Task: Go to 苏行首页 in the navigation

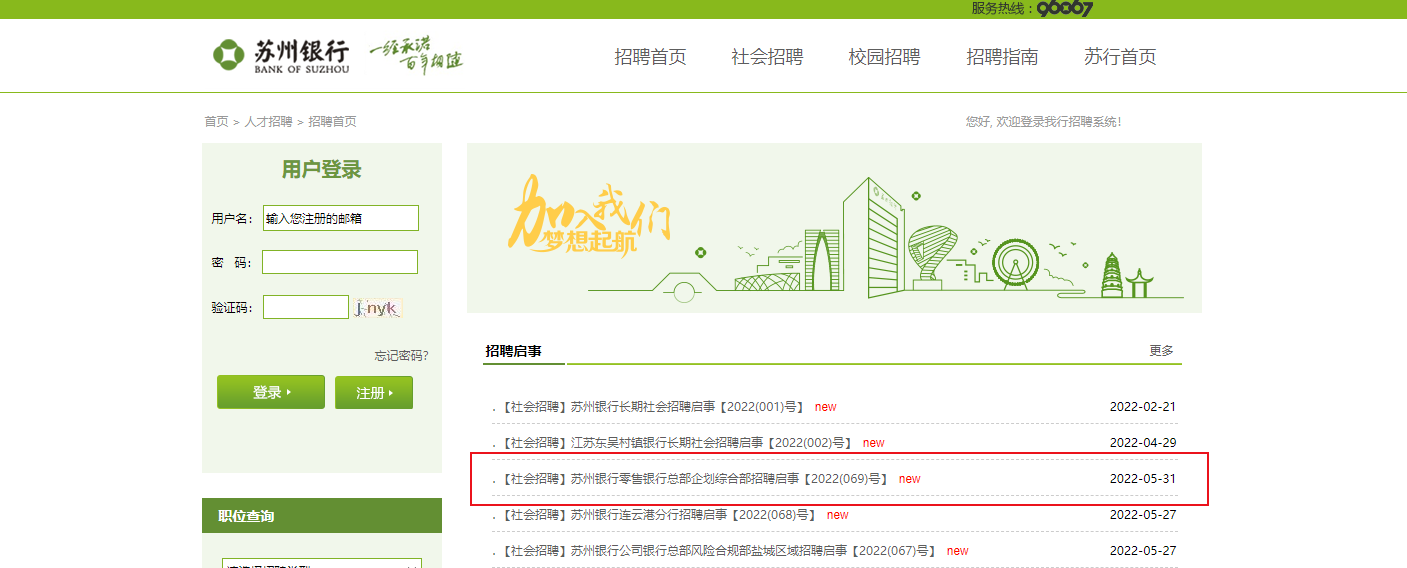Action: 1120,57
